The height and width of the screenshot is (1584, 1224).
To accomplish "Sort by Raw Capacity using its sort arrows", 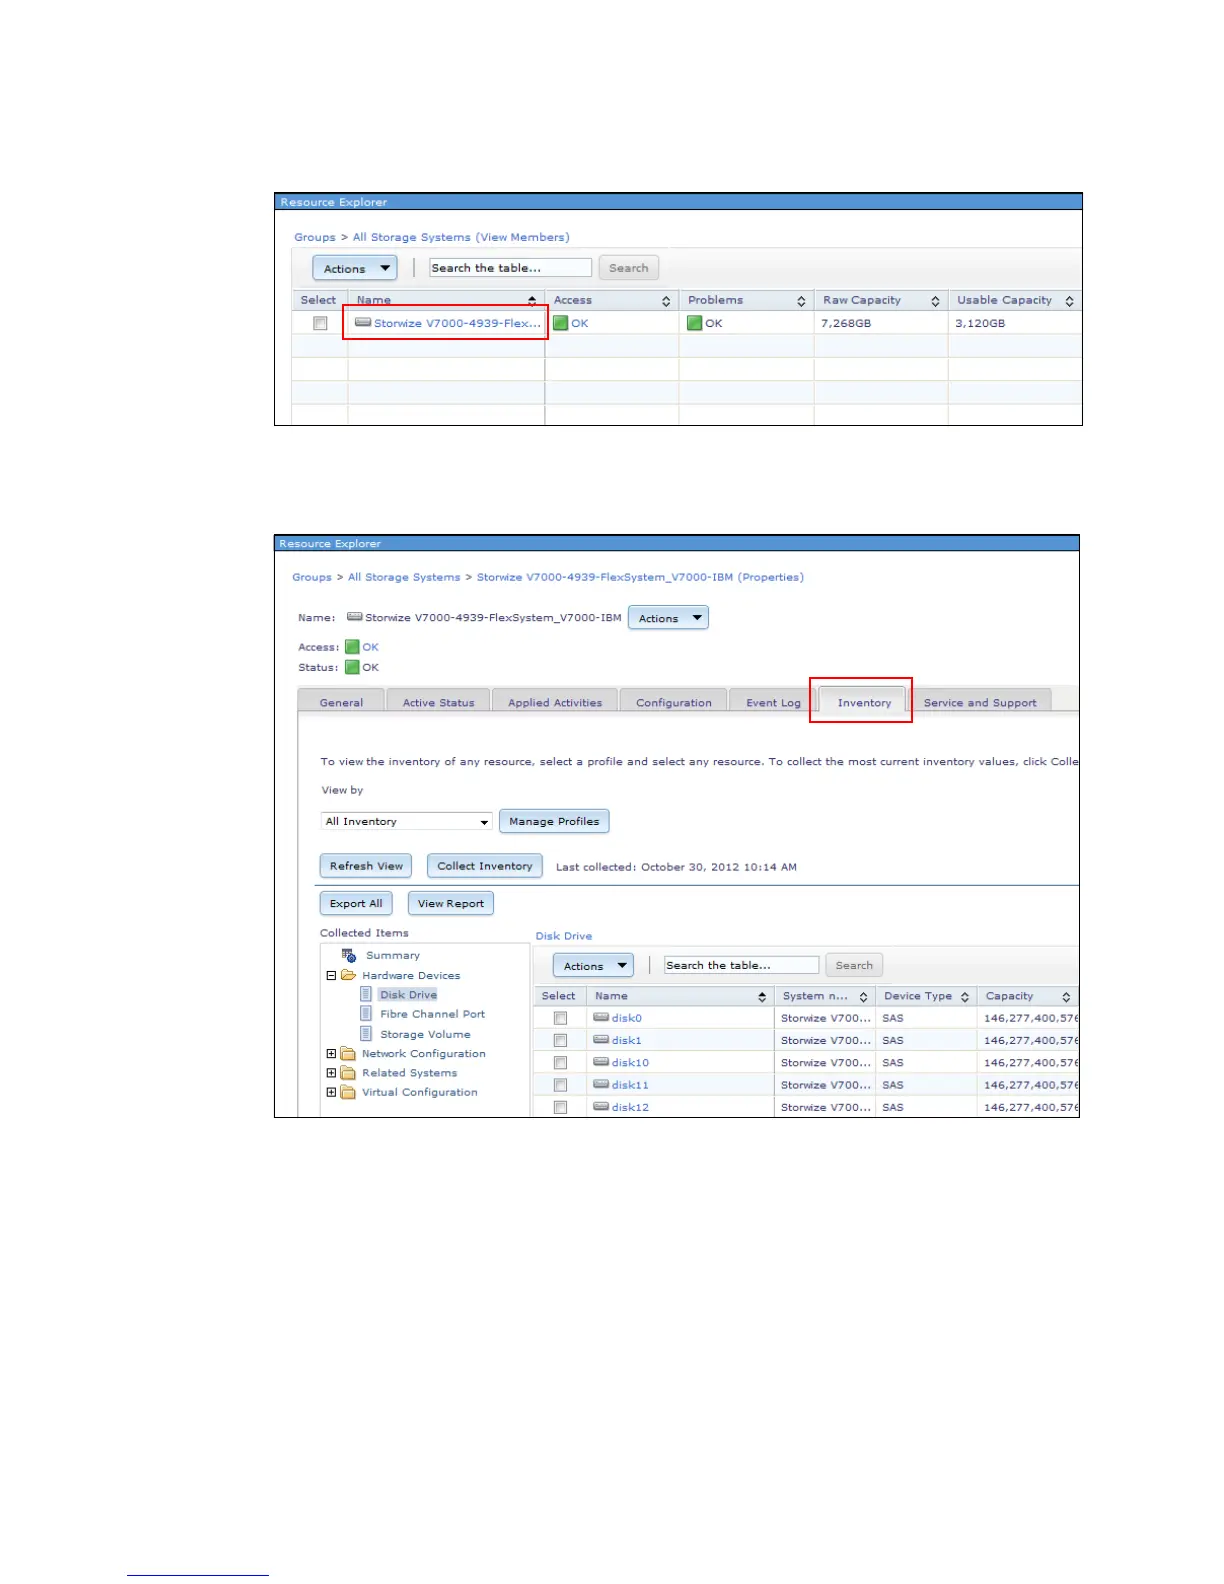I will [935, 301].
